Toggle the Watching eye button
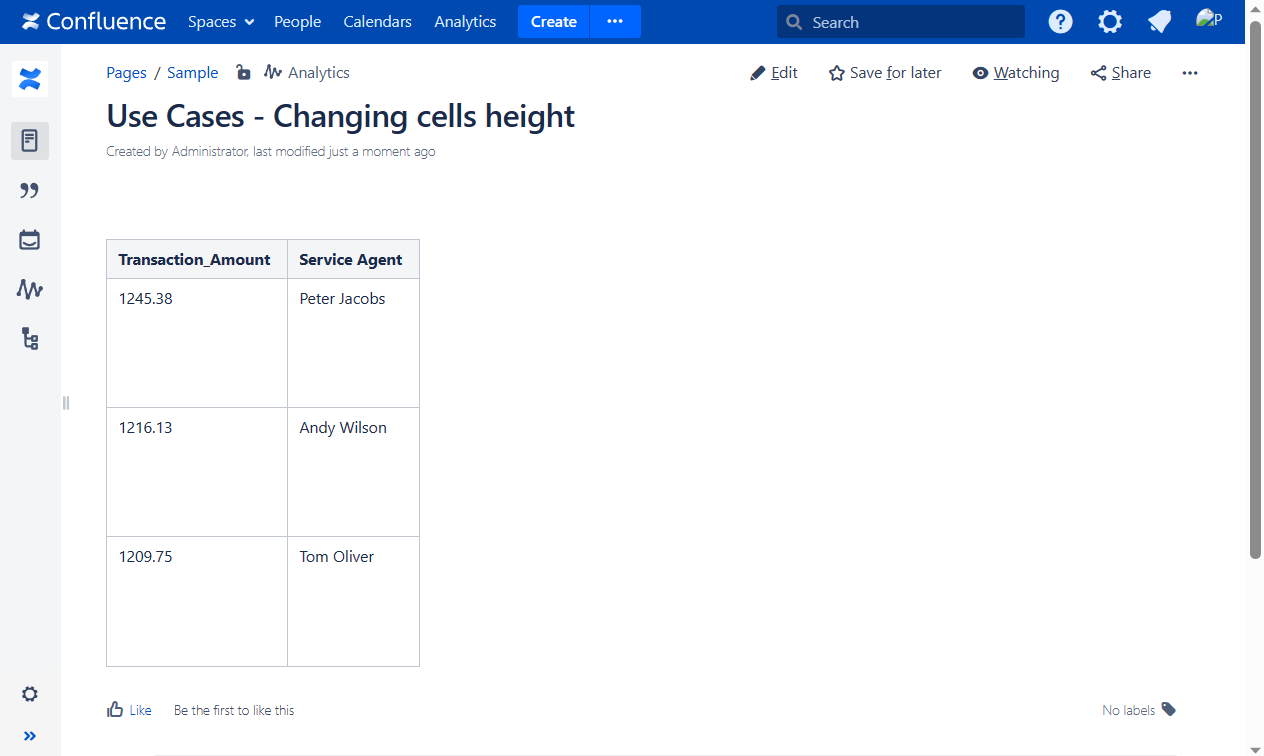 click(1015, 73)
